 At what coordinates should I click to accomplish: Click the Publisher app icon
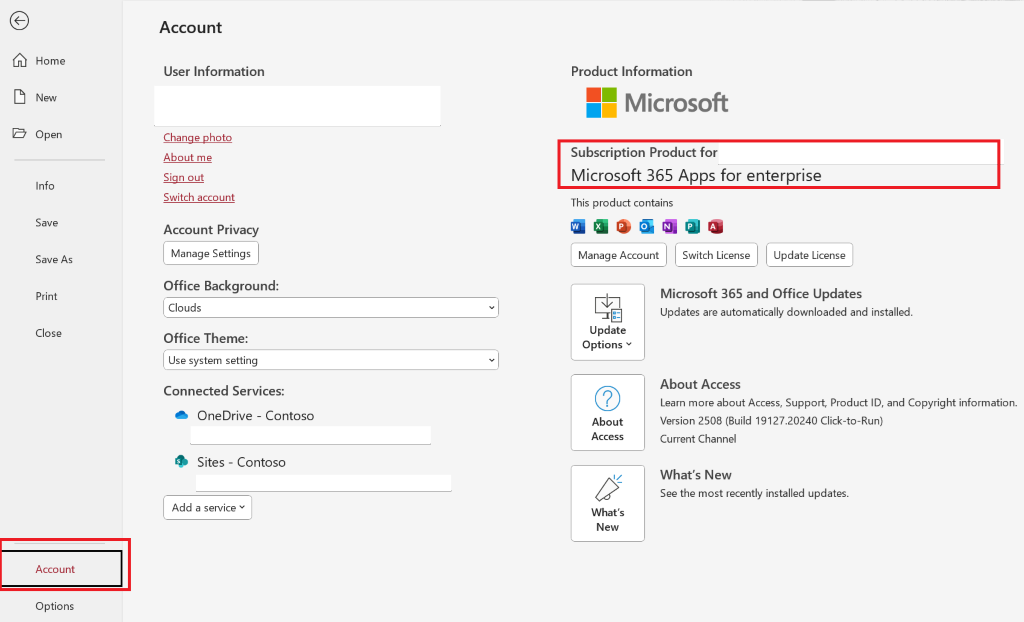click(x=692, y=227)
